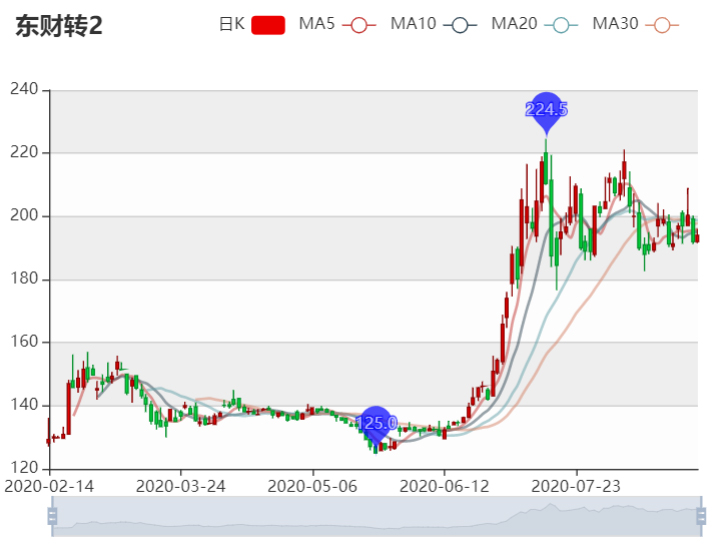Click the 2020-03-24 x-axis date label
This screenshot has width=714, height=548.
click(x=181, y=487)
